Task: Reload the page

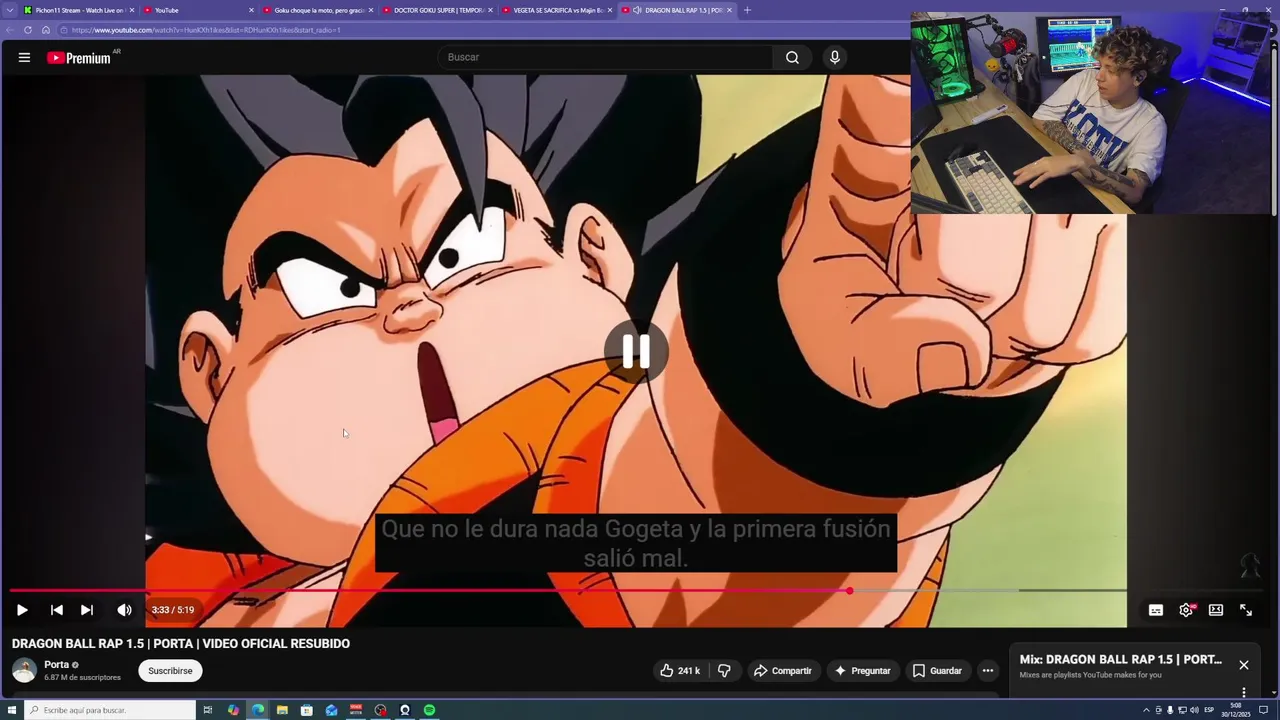Action: (x=27, y=30)
